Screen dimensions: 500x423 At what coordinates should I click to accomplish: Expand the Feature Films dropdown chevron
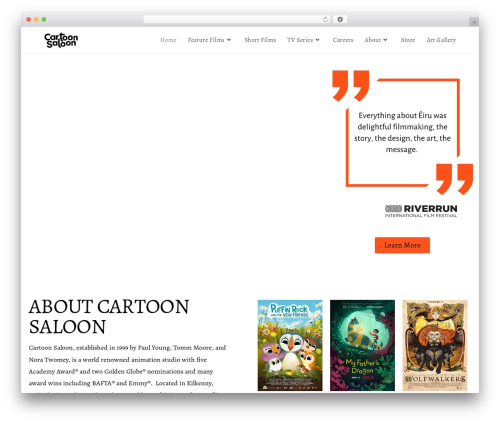pos(229,40)
